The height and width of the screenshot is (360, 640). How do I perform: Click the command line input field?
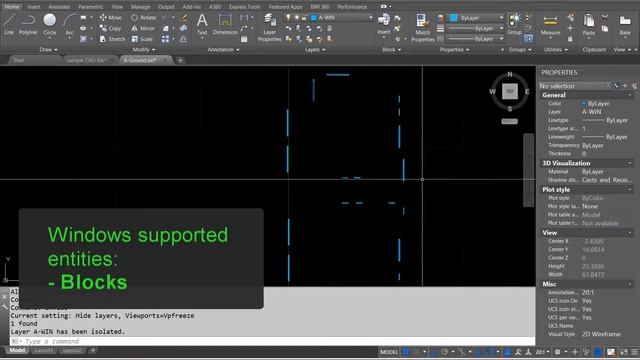coord(272,341)
